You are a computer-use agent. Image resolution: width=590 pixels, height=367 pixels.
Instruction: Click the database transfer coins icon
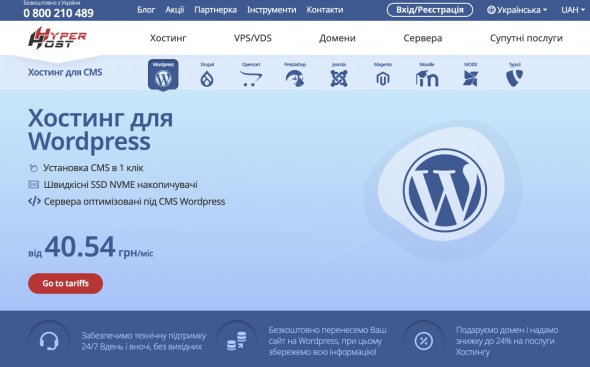click(237, 341)
